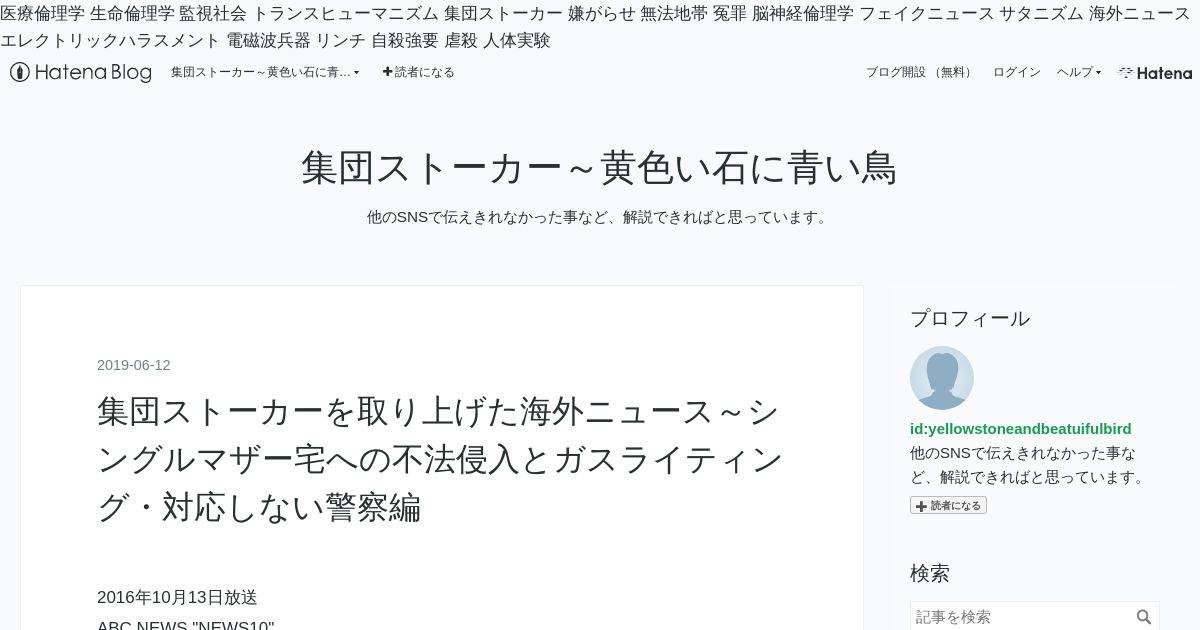This screenshot has height=630, width=1200.
Task: Open profile id:yellowstoneandbeatuifulbird link
Action: click(x=1021, y=428)
